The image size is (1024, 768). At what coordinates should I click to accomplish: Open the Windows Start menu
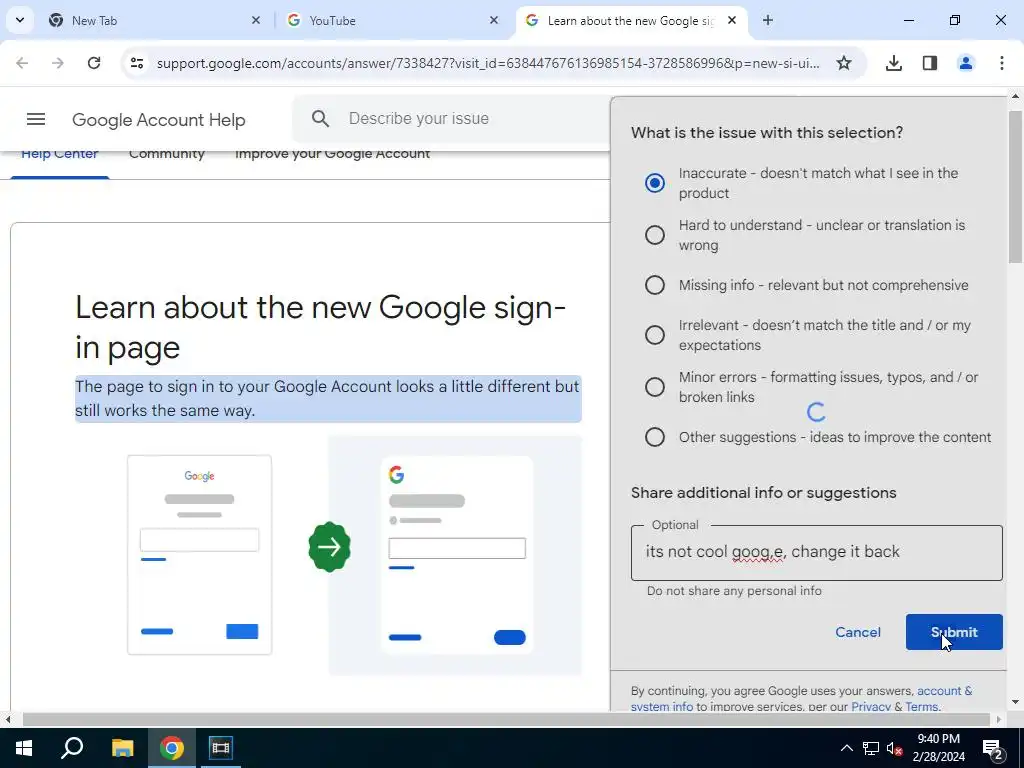click(x=24, y=748)
